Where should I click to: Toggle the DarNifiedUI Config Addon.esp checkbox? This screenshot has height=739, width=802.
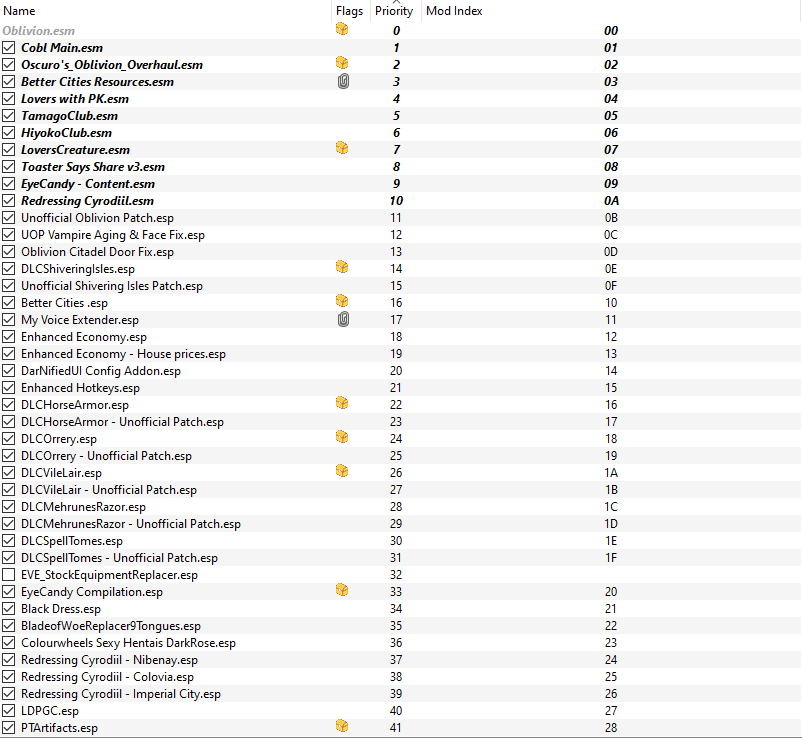(8, 371)
